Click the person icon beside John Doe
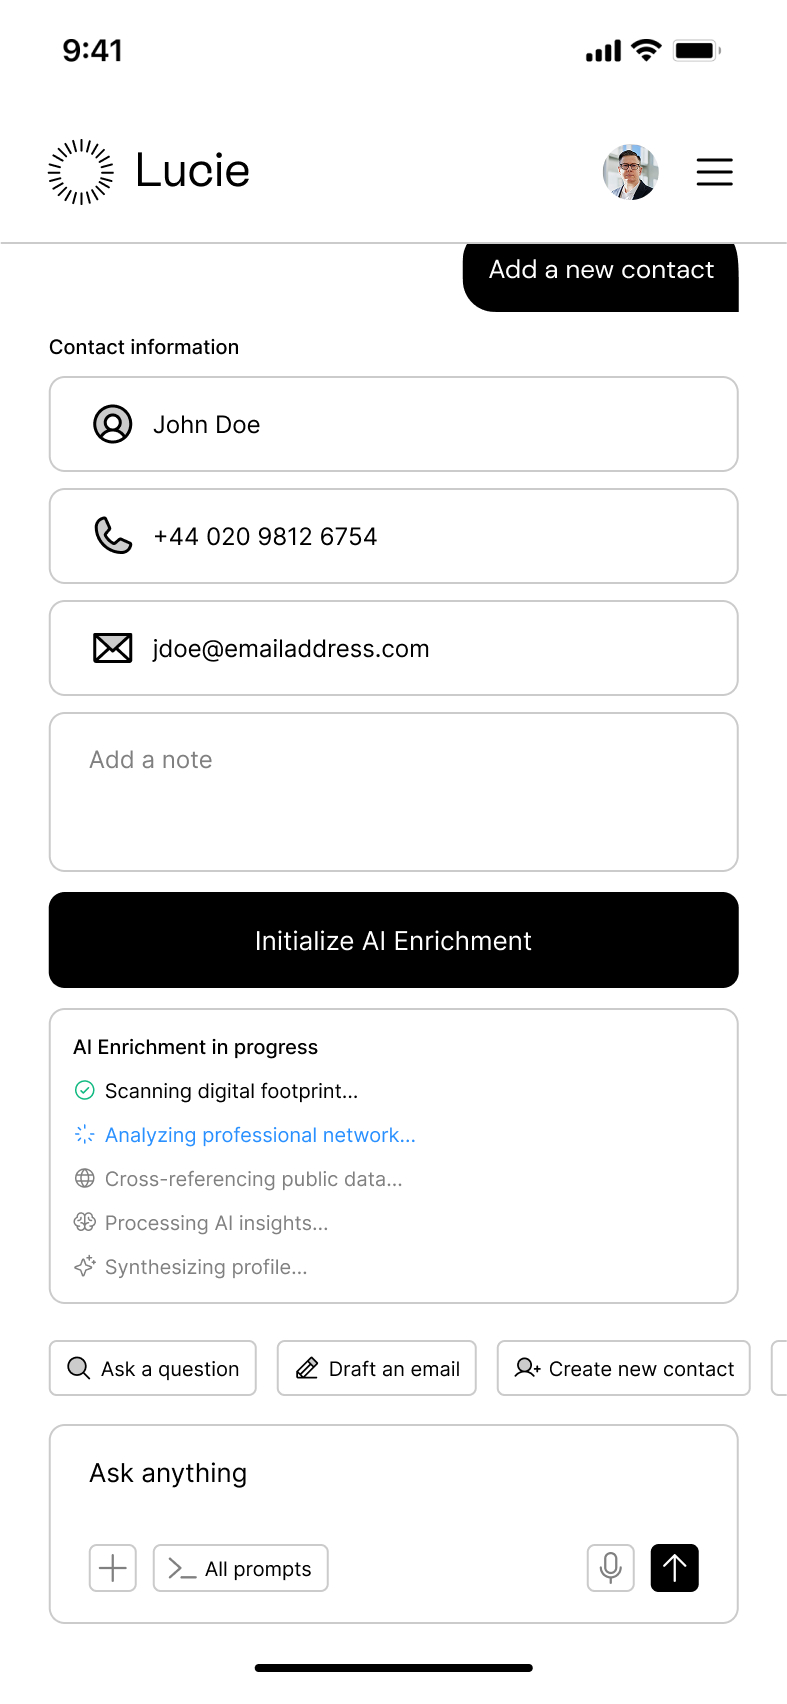 tap(113, 424)
